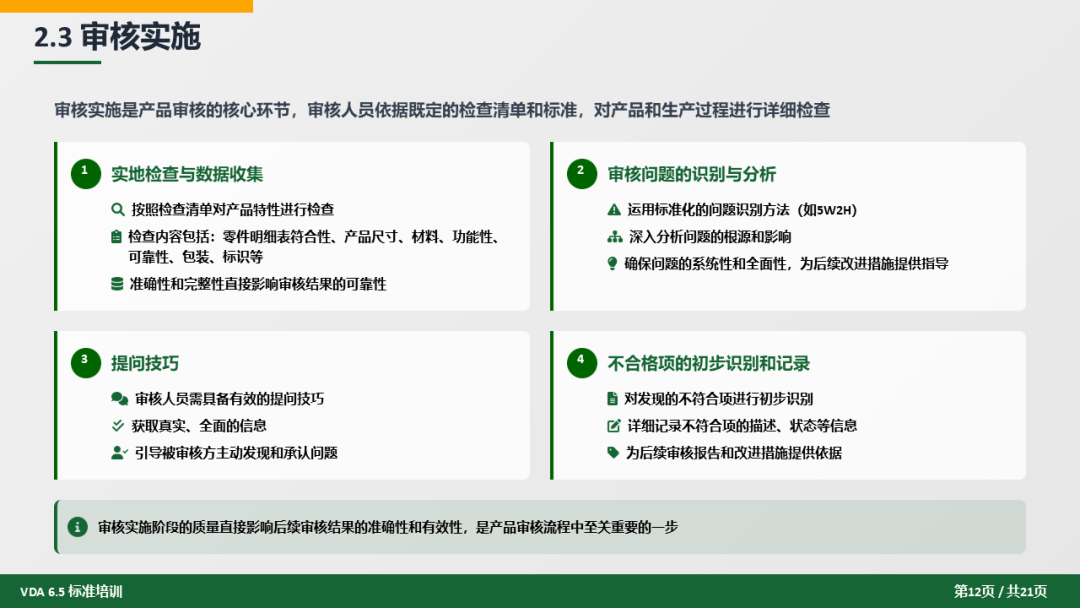Click the clipboard icon next to 检查内容包括

[x=117, y=237]
